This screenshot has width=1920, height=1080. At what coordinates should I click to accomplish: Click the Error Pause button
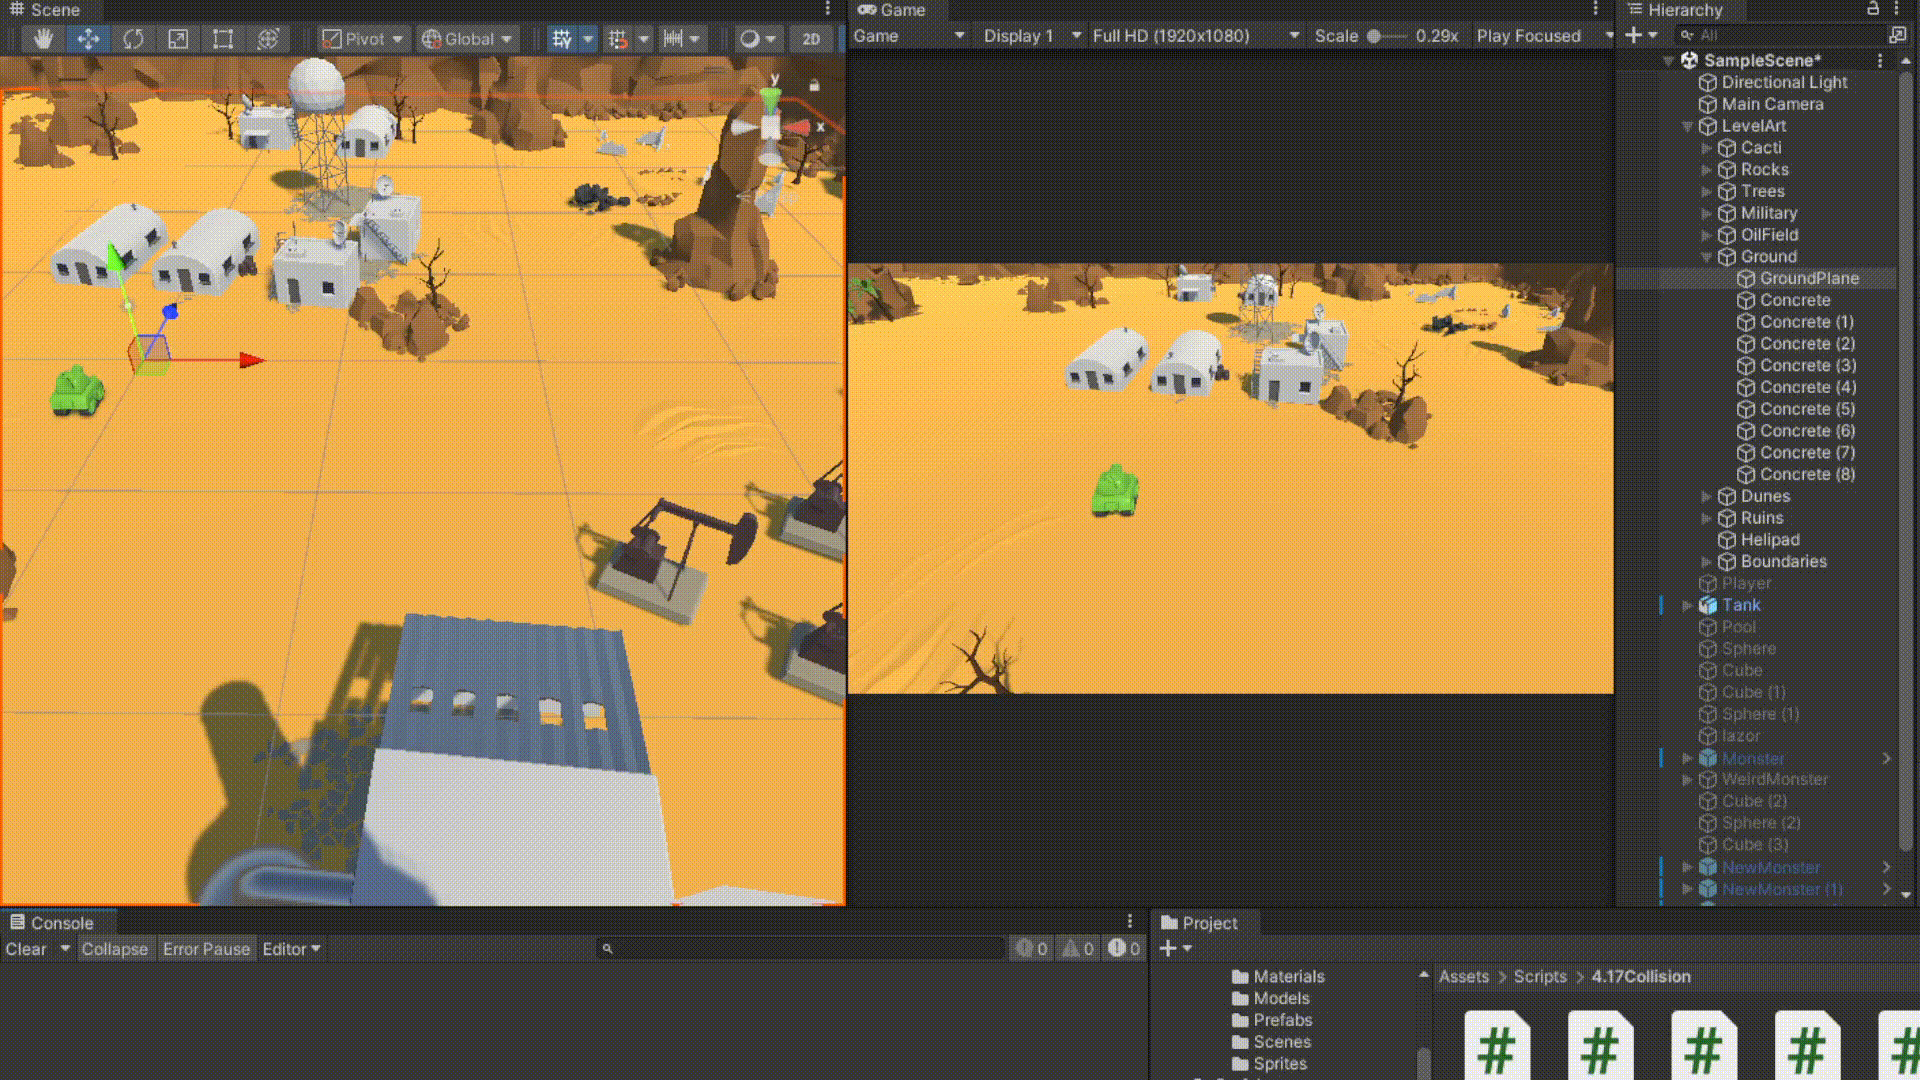206,949
